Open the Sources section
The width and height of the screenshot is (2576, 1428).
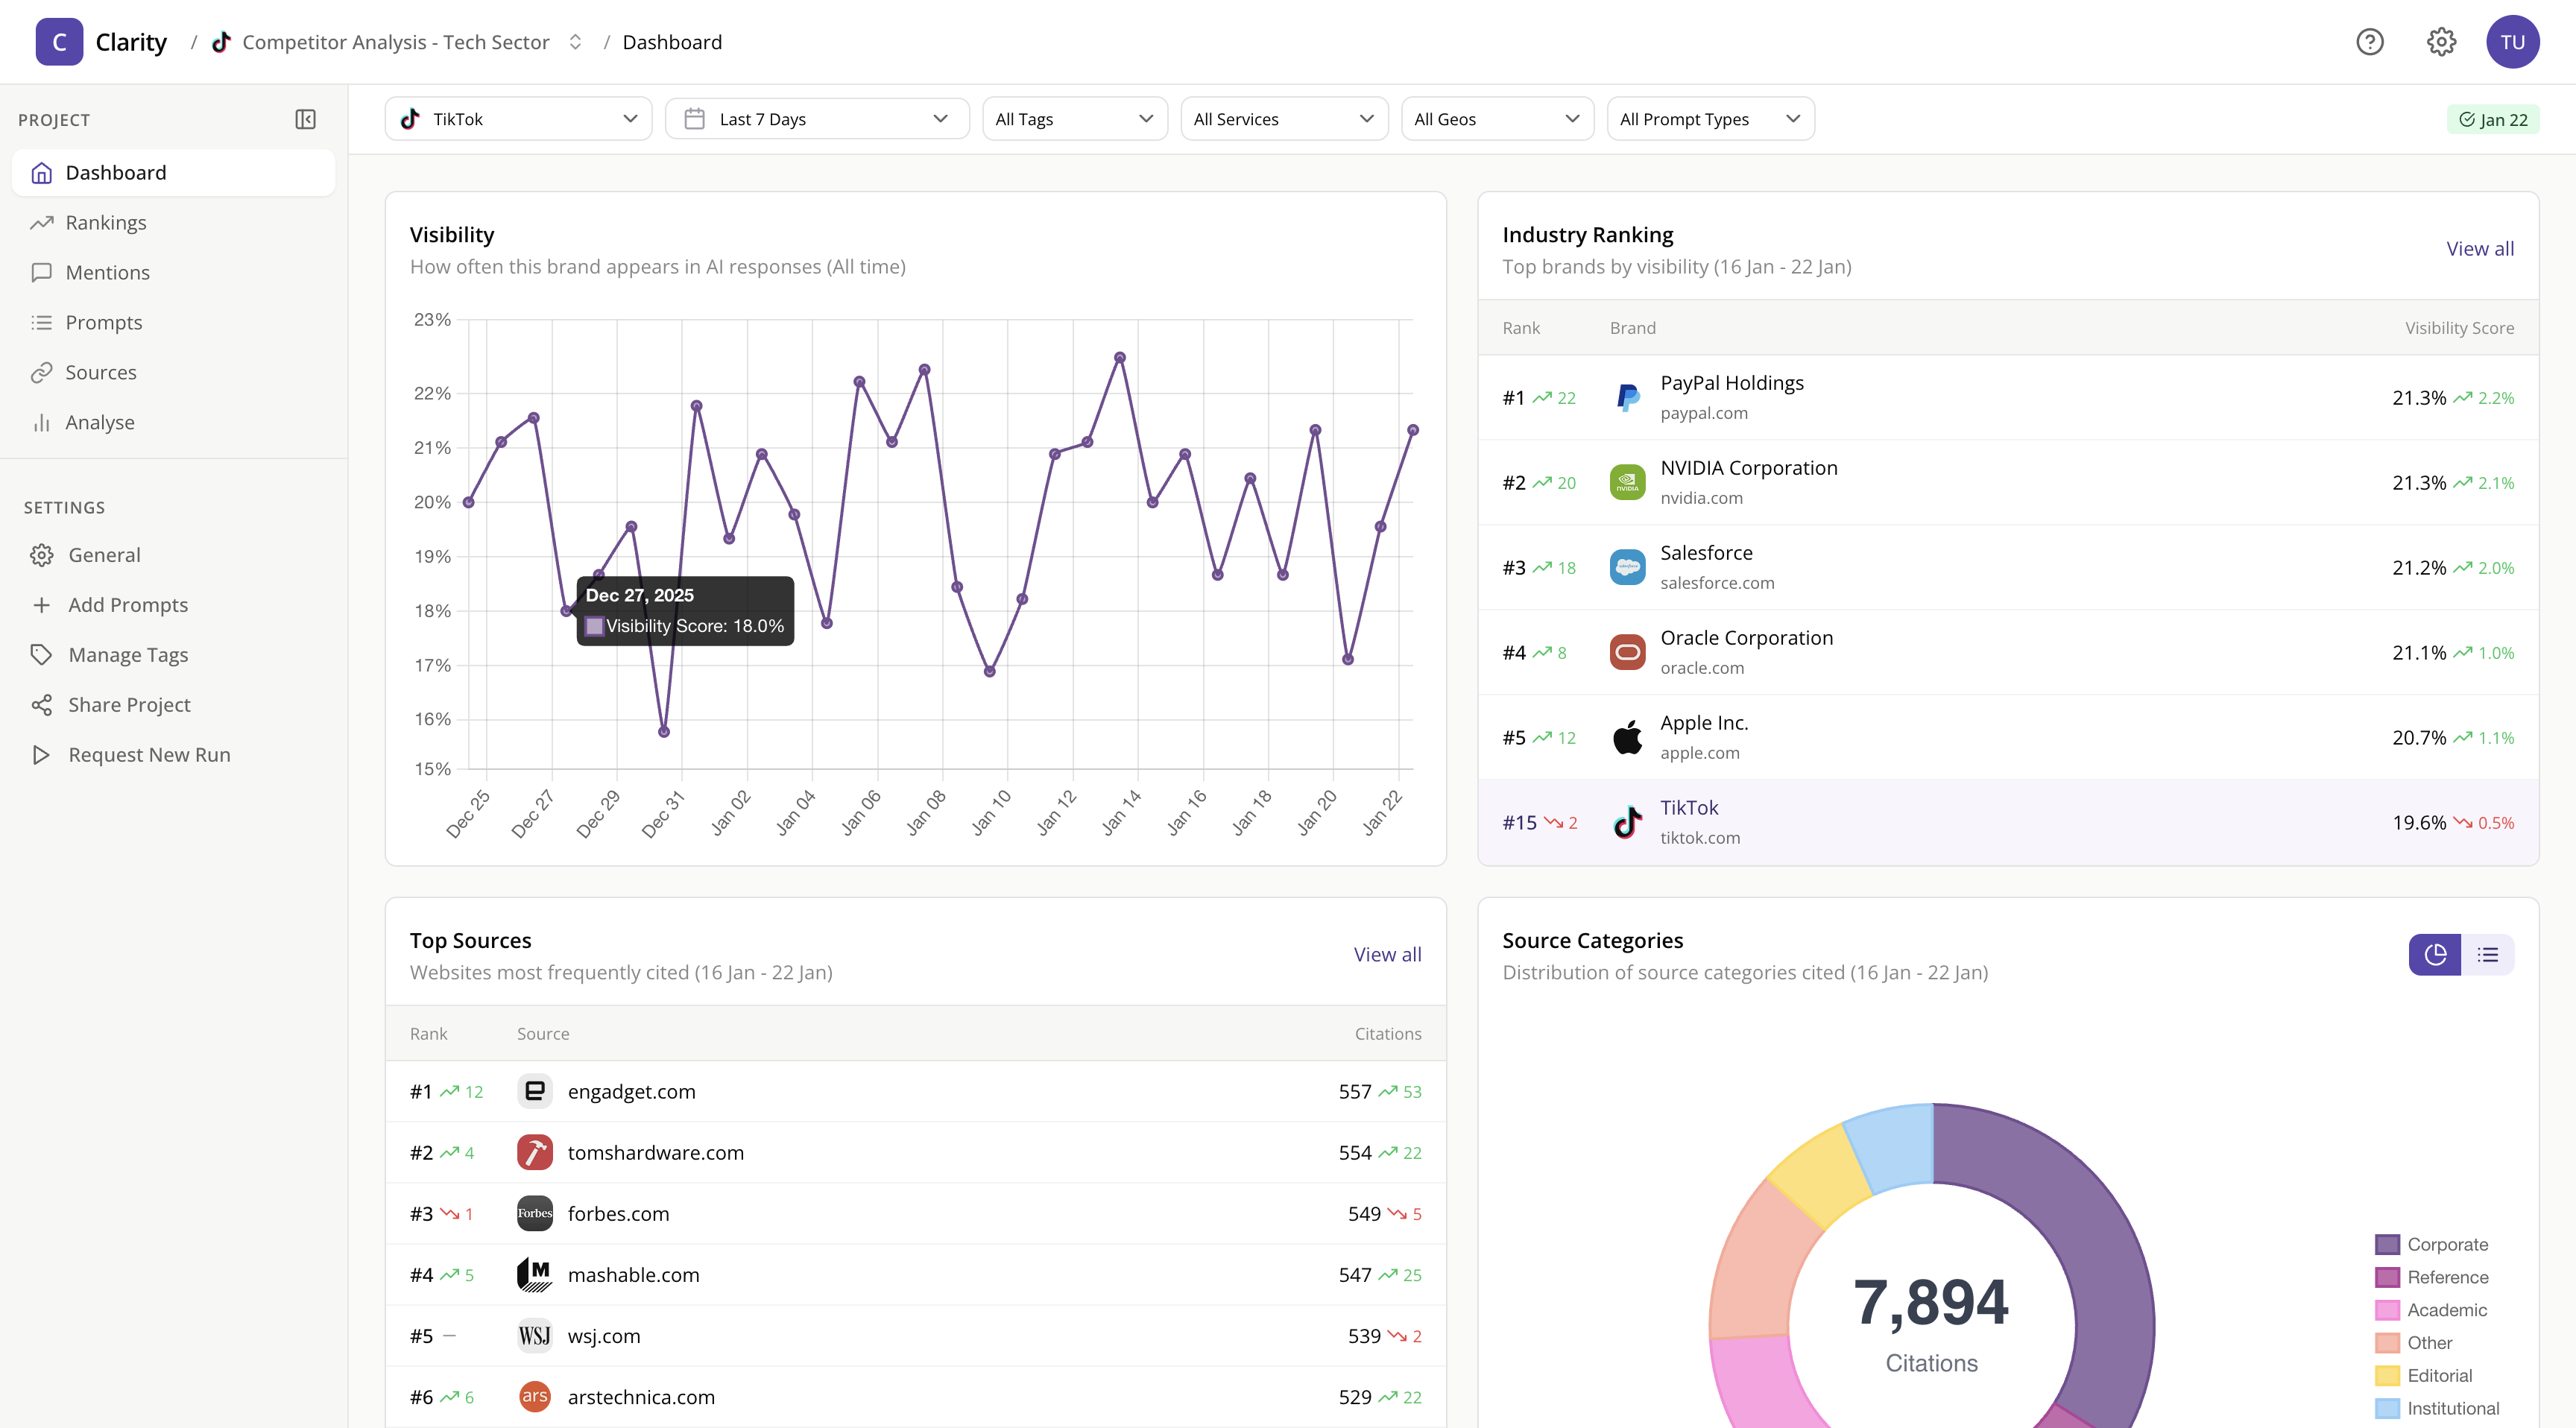100,372
